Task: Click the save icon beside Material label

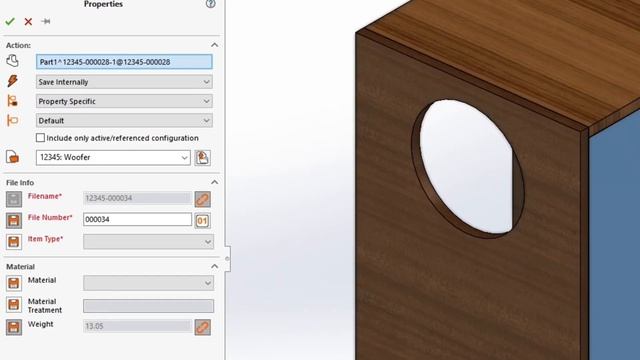Action: pyautogui.click(x=14, y=283)
